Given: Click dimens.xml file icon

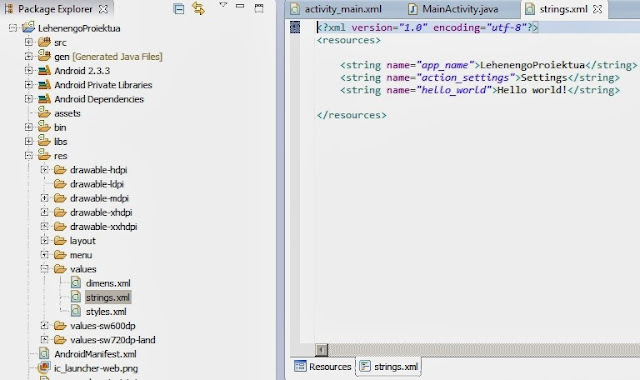Looking at the screenshot, I should 76,282.
